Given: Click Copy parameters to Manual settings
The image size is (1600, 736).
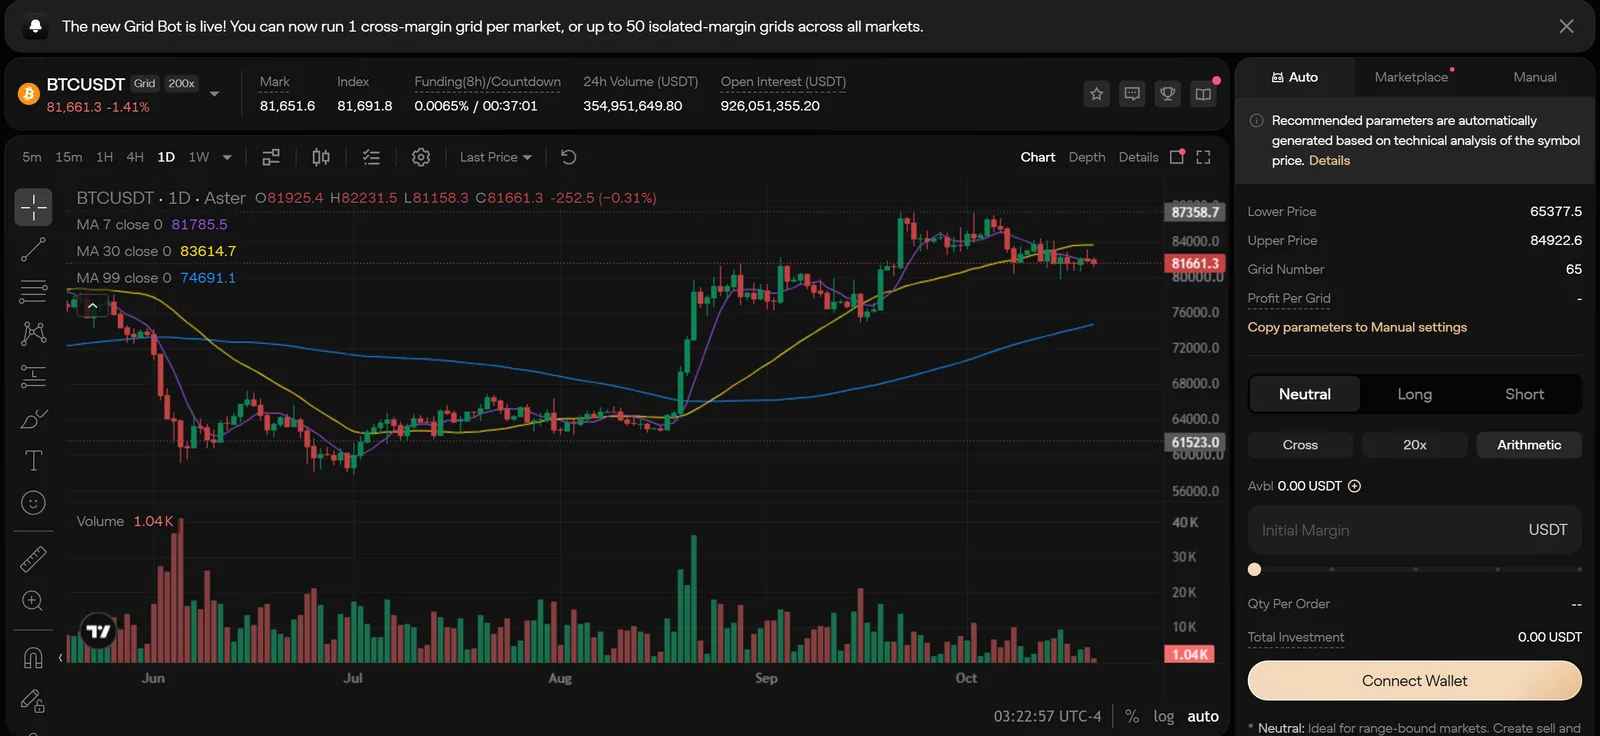Looking at the screenshot, I should click(x=1357, y=327).
